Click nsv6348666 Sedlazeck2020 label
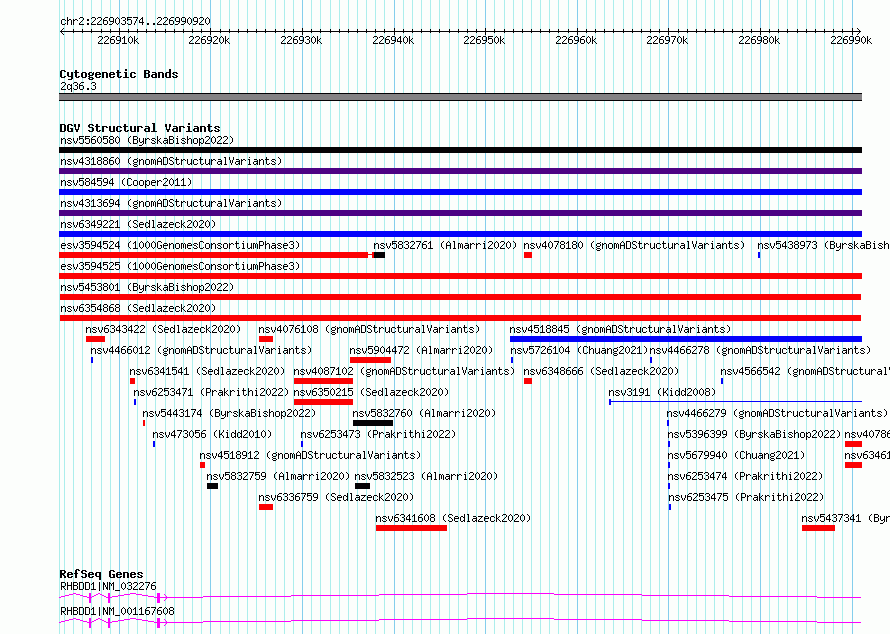The width and height of the screenshot is (890, 634). 601,371
